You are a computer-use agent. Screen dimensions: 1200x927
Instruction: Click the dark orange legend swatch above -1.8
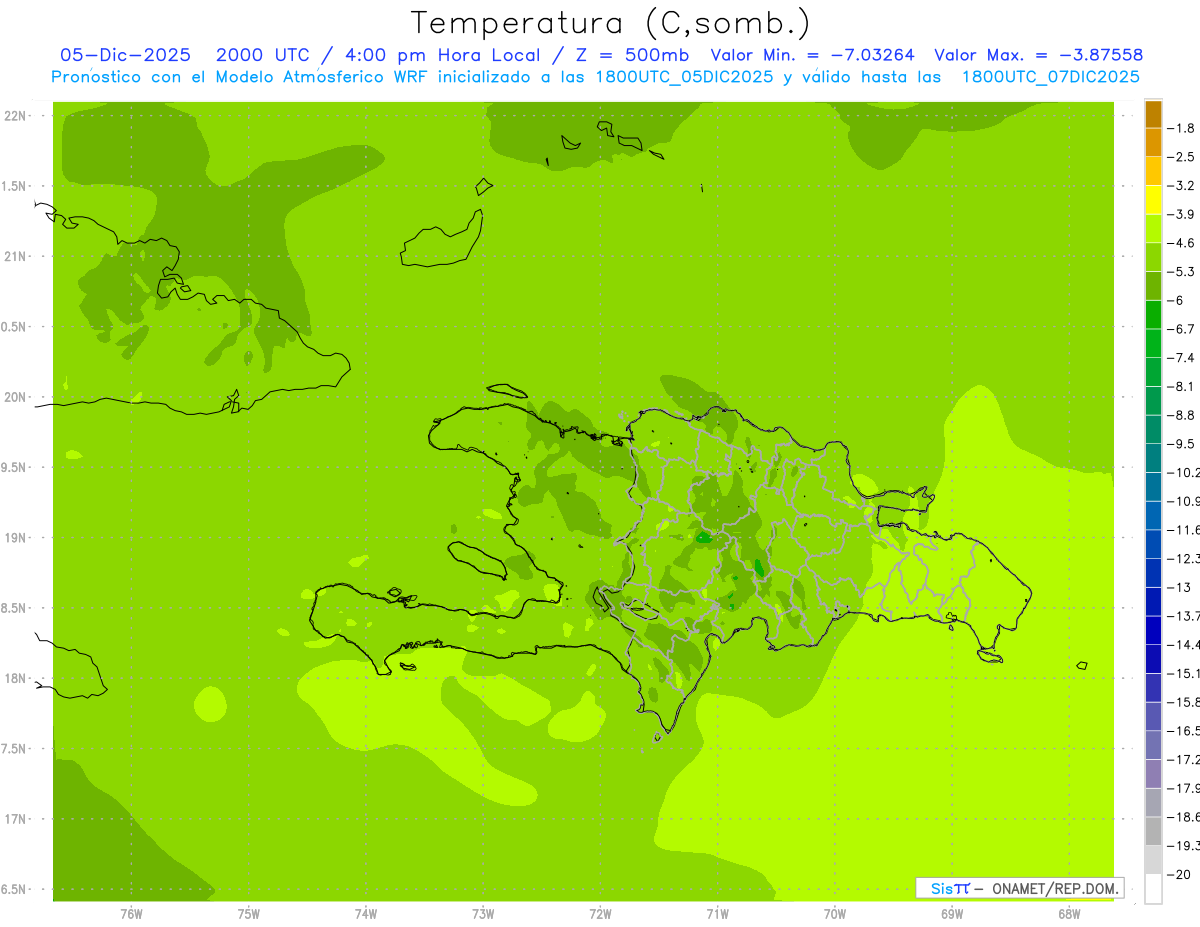click(1153, 114)
